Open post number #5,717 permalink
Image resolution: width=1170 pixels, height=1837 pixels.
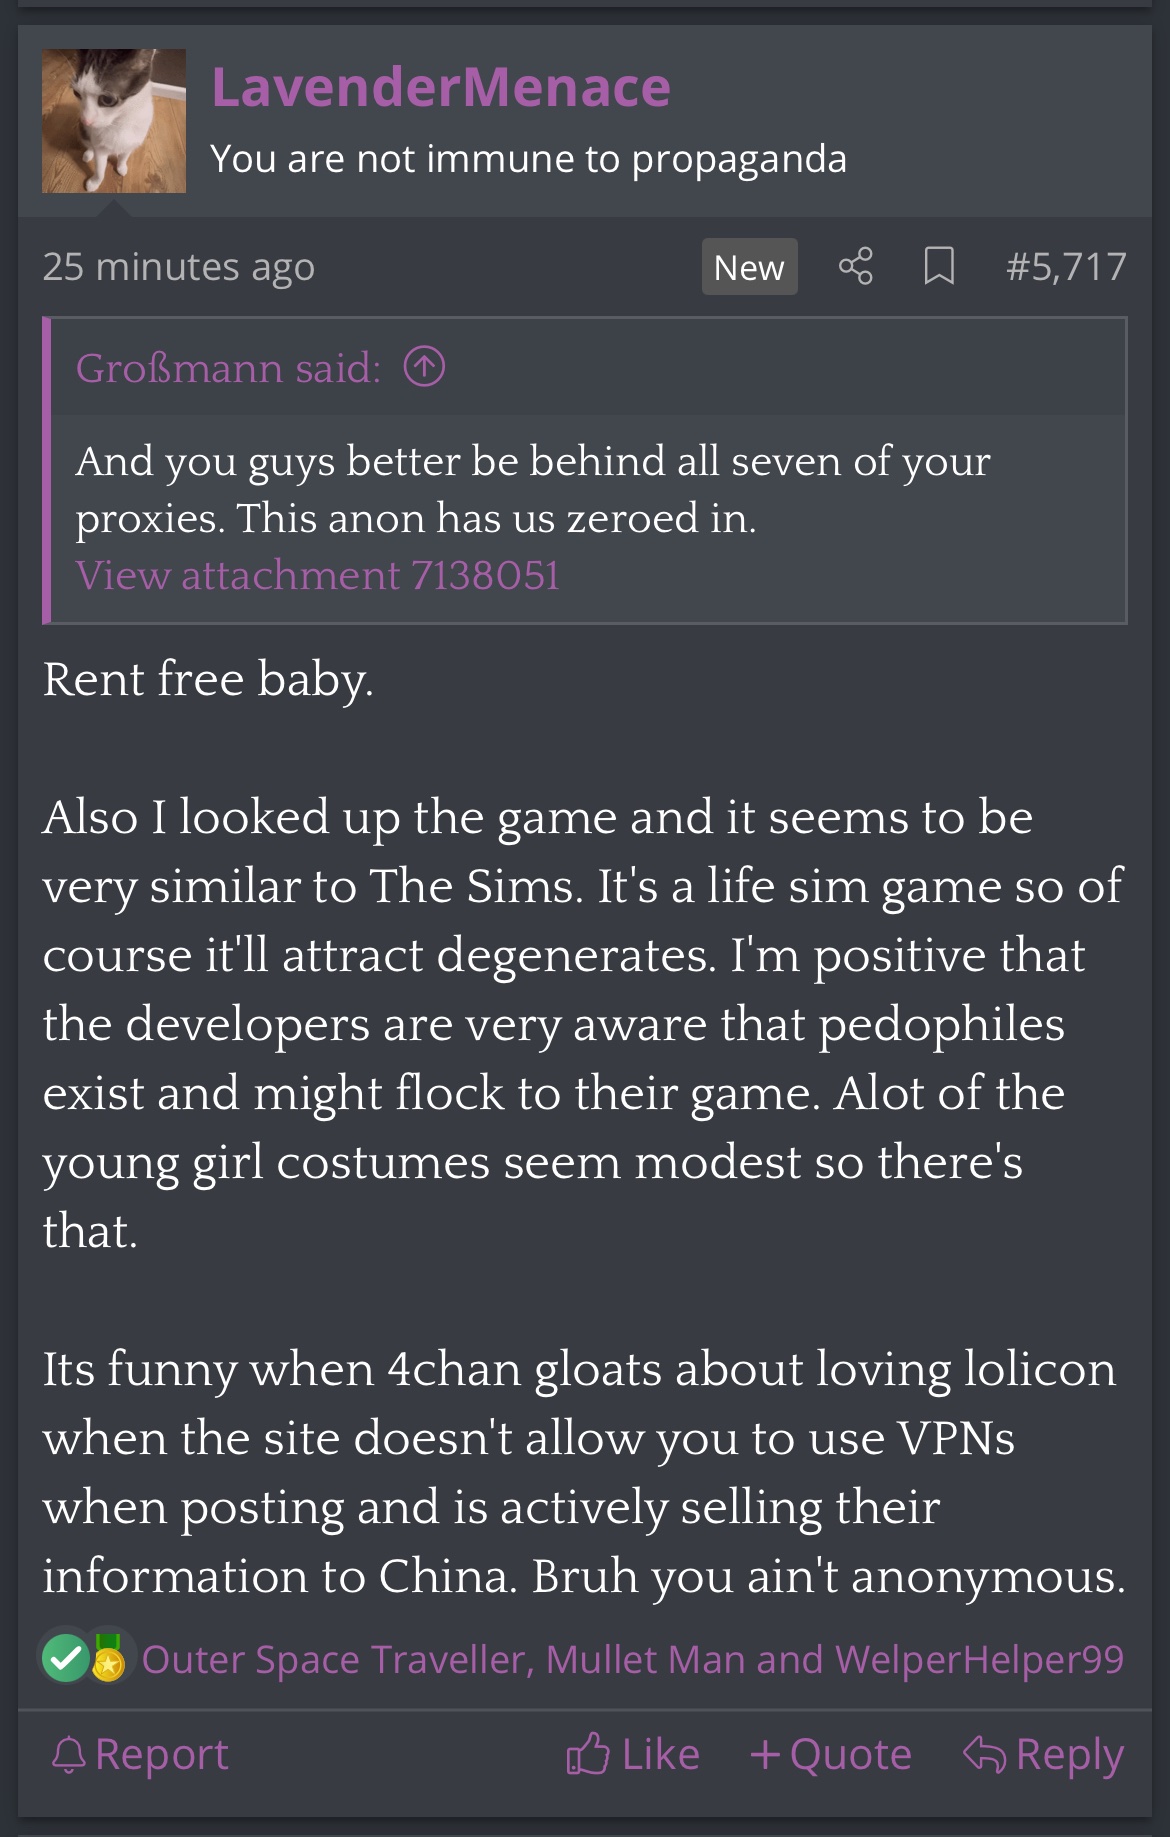1066,266
